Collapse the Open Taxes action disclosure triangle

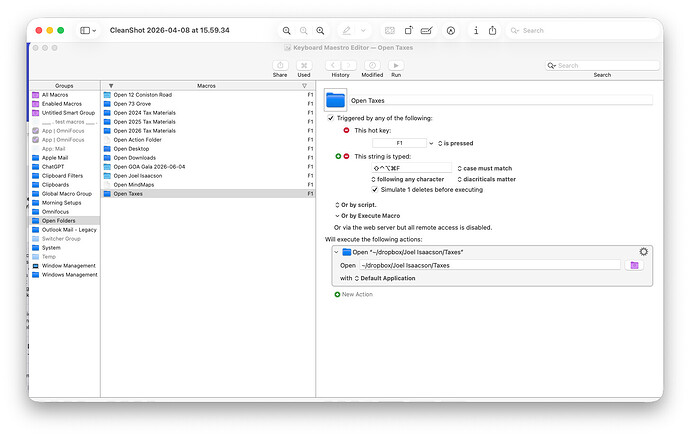tap(335, 252)
